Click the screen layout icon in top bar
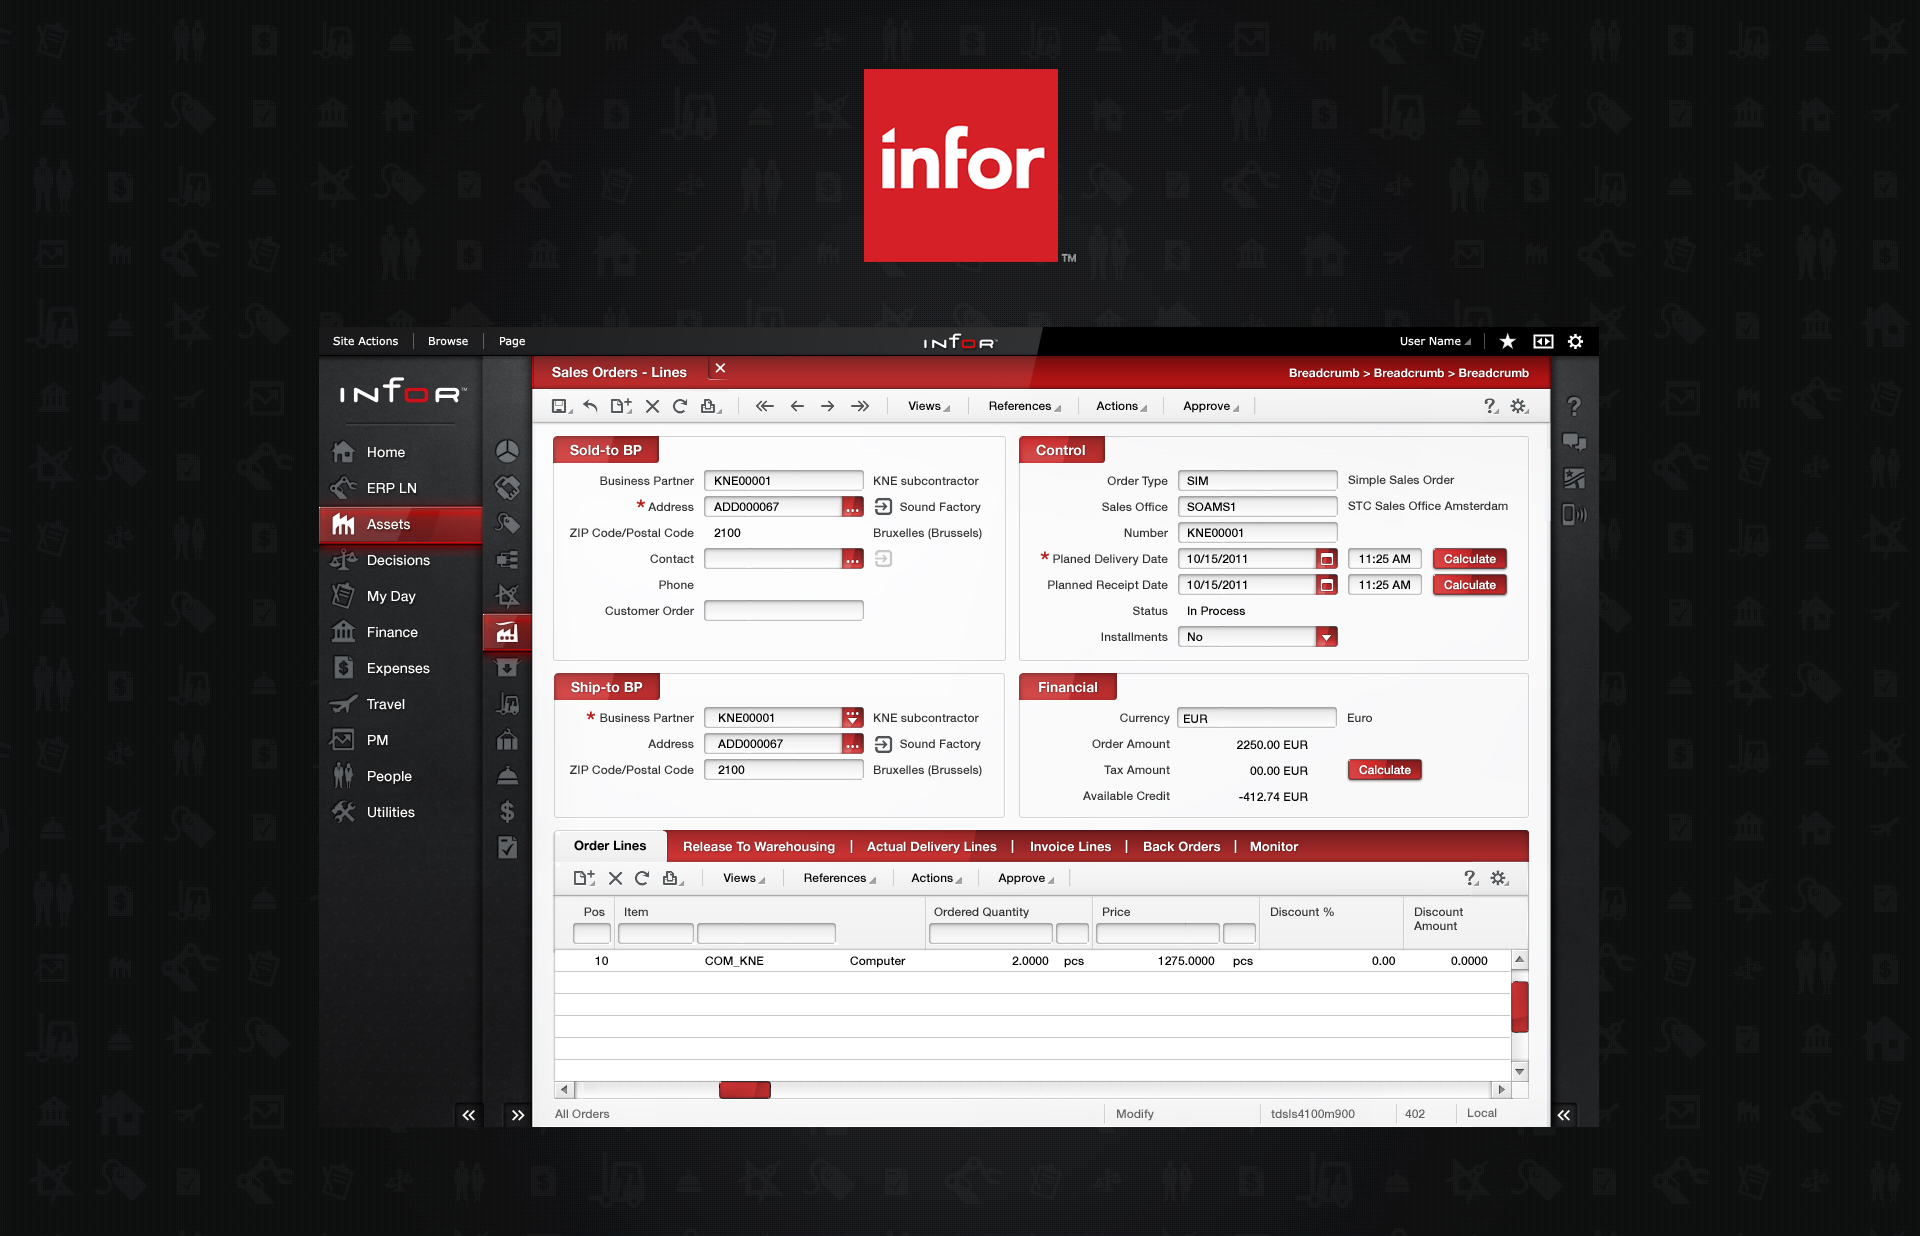This screenshot has width=1920, height=1236. click(x=1543, y=341)
